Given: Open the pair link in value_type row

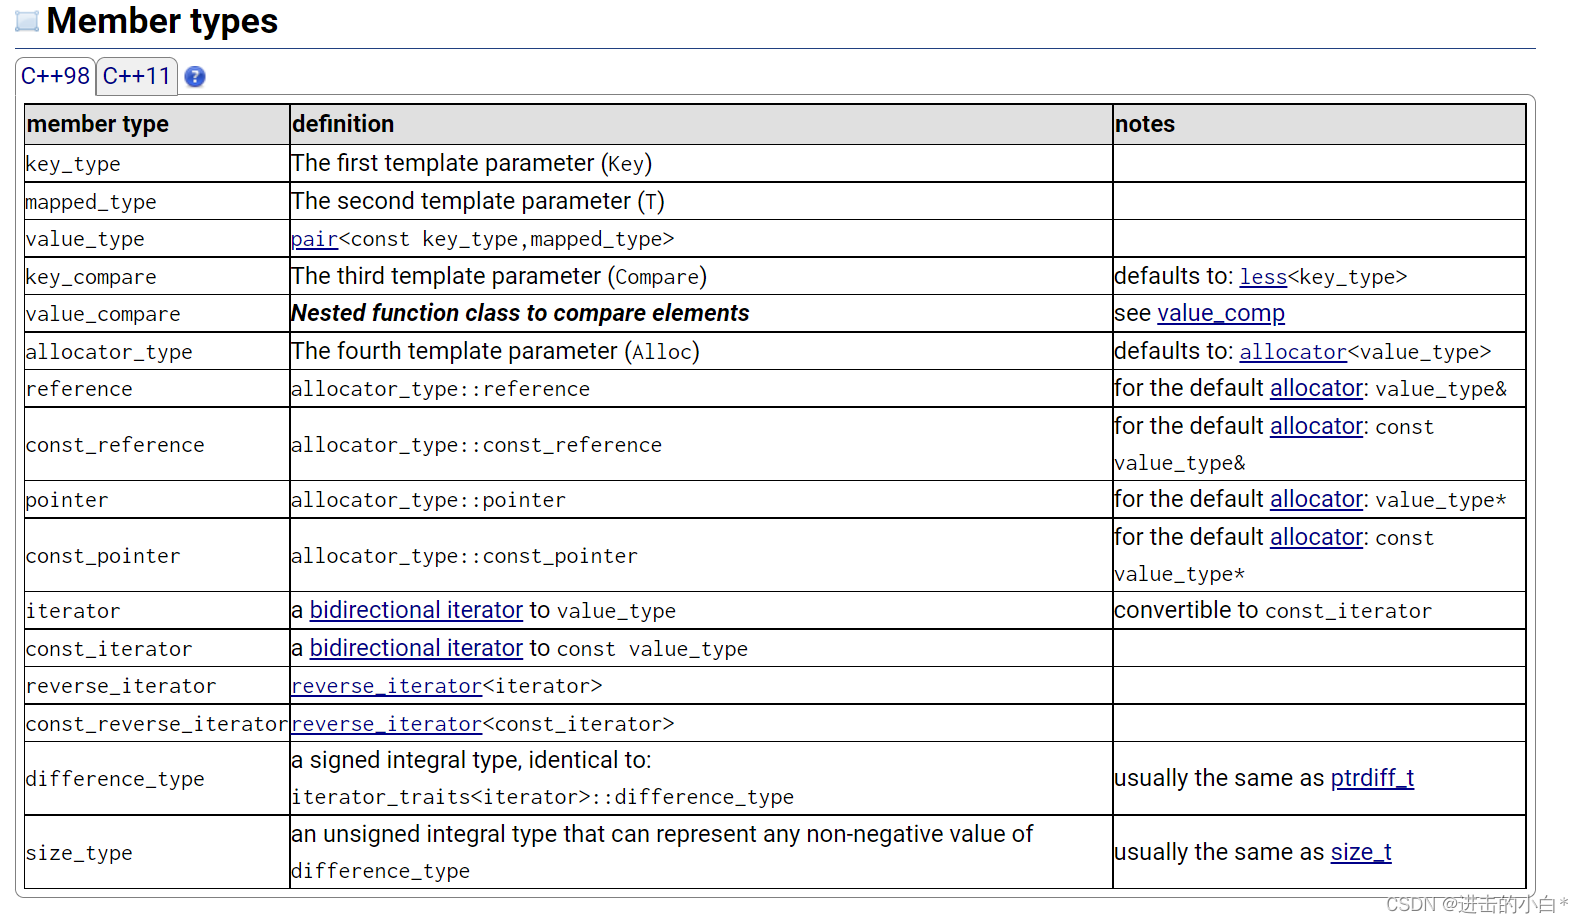Looking at the screenshot, I should pos(314,239).
